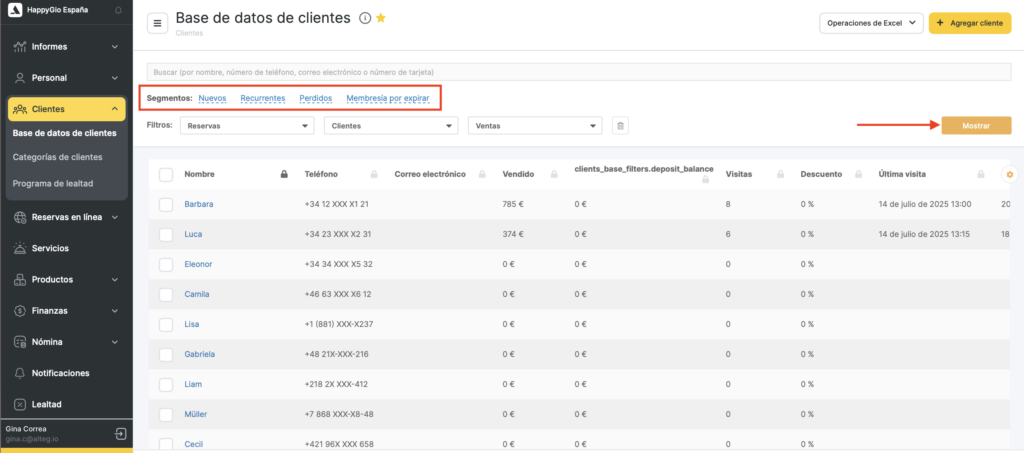The image size is (1024, 453).
Task: Open Categorías de clientes in sidebar
Action: coord(57,157)
